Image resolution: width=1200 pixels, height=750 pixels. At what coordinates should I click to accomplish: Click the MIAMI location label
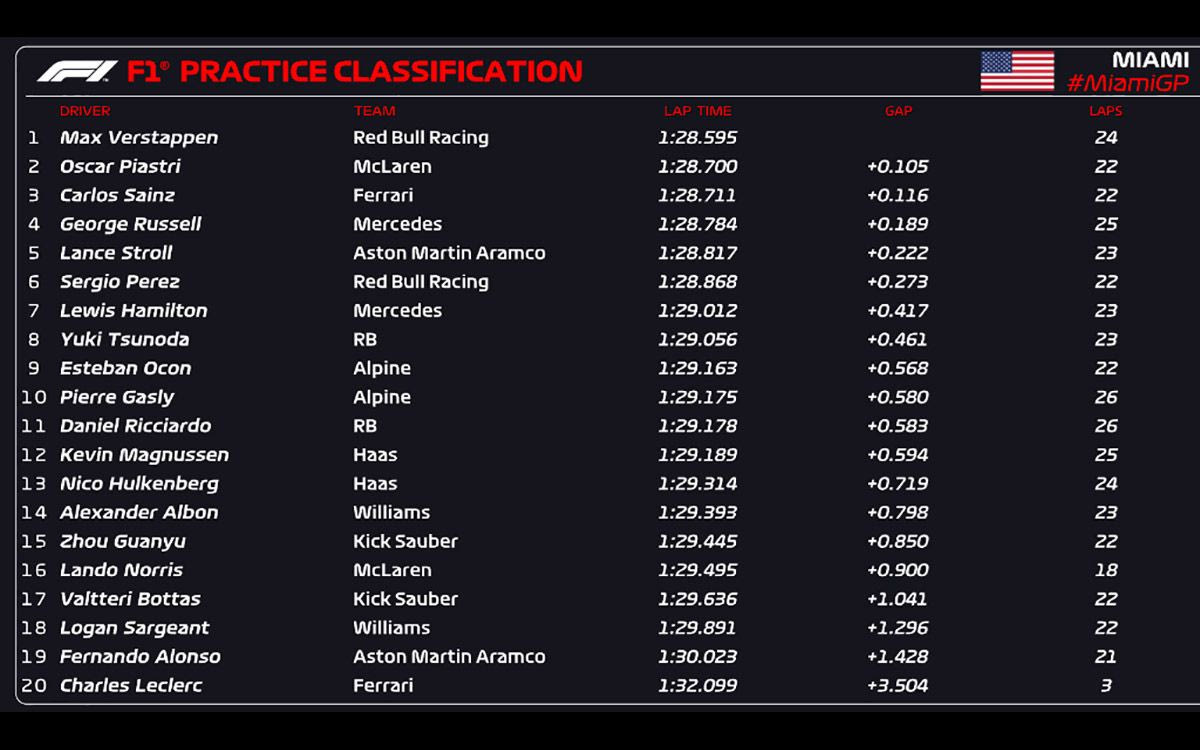coord(1150,60)
